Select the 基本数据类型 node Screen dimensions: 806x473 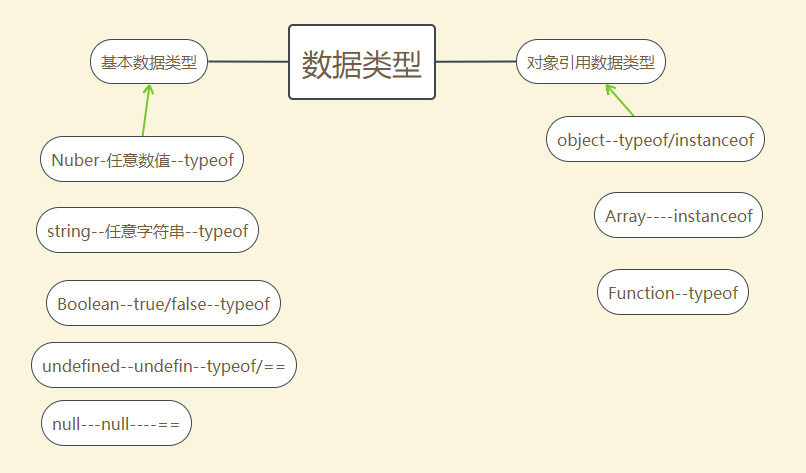point(149,62)
